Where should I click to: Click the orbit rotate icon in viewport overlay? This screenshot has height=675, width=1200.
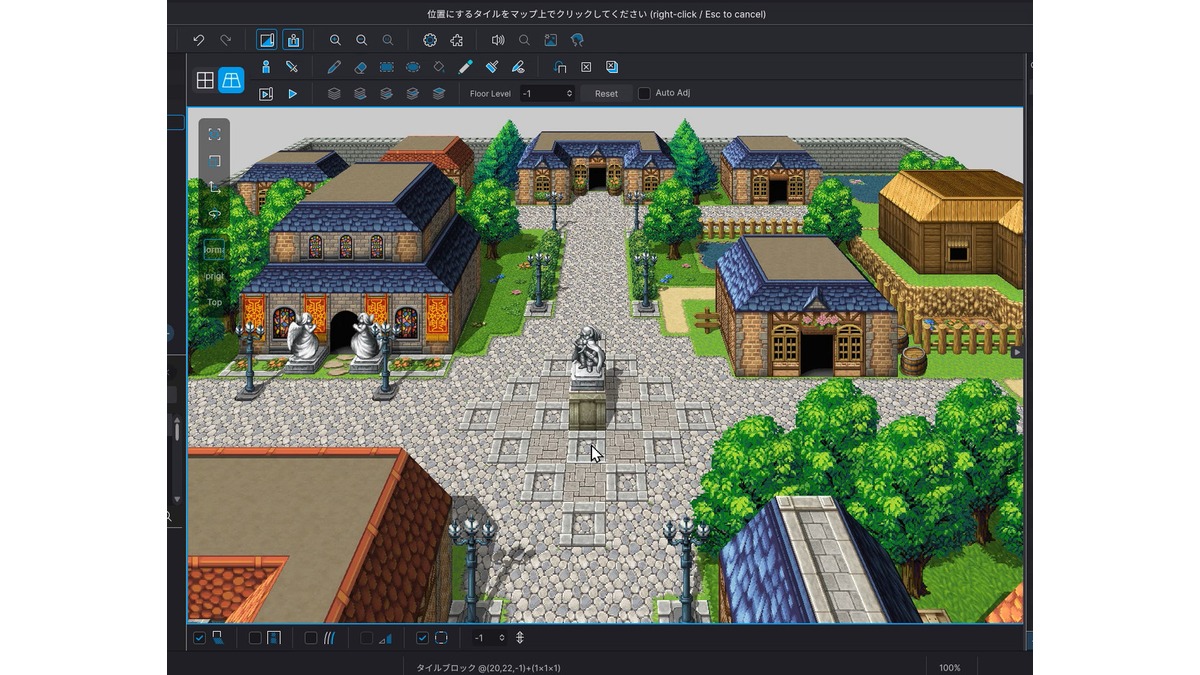tap(214, 214)
